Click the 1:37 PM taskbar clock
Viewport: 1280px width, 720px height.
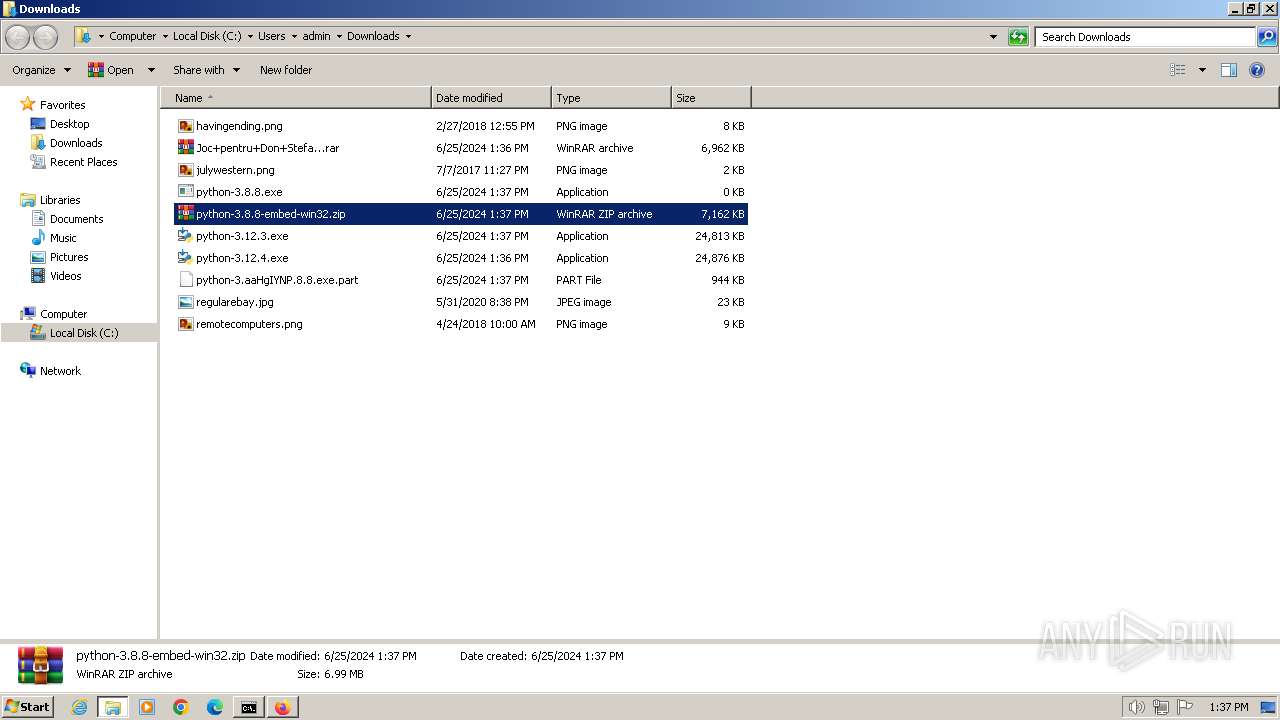coord(1229,707)
